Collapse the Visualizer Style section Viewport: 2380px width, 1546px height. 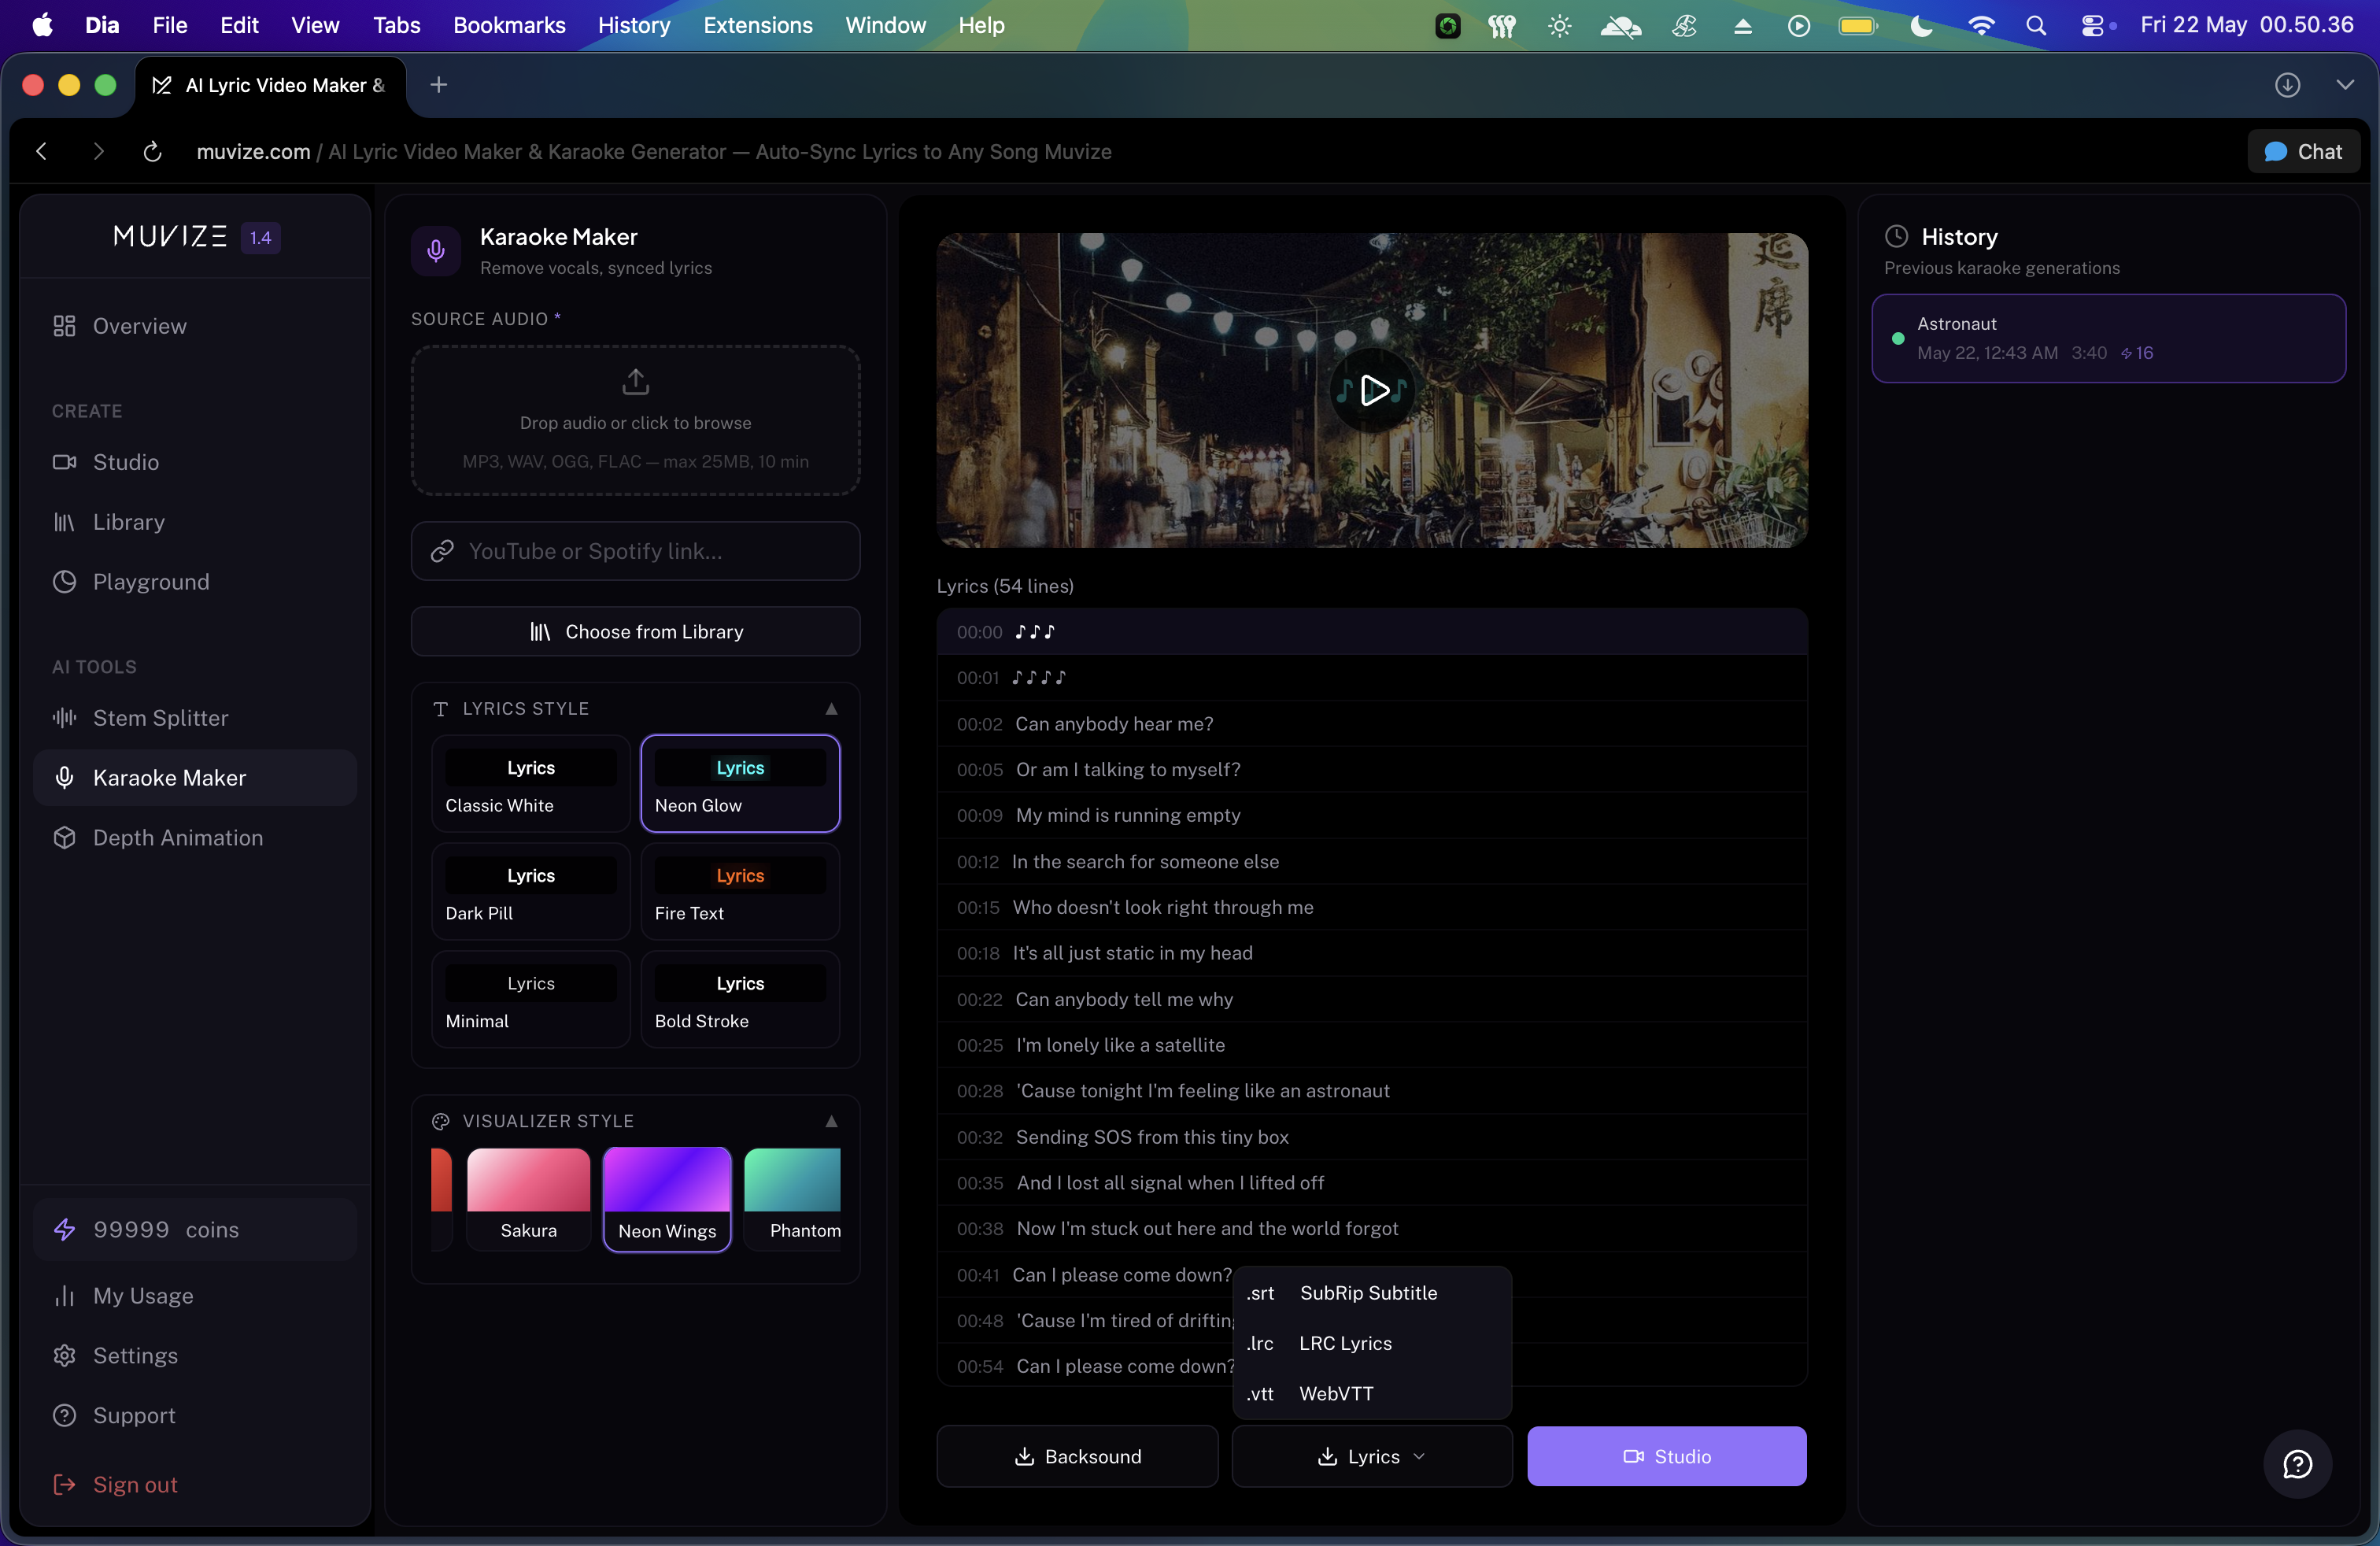pyautogui.click(x=831, y=1122)
